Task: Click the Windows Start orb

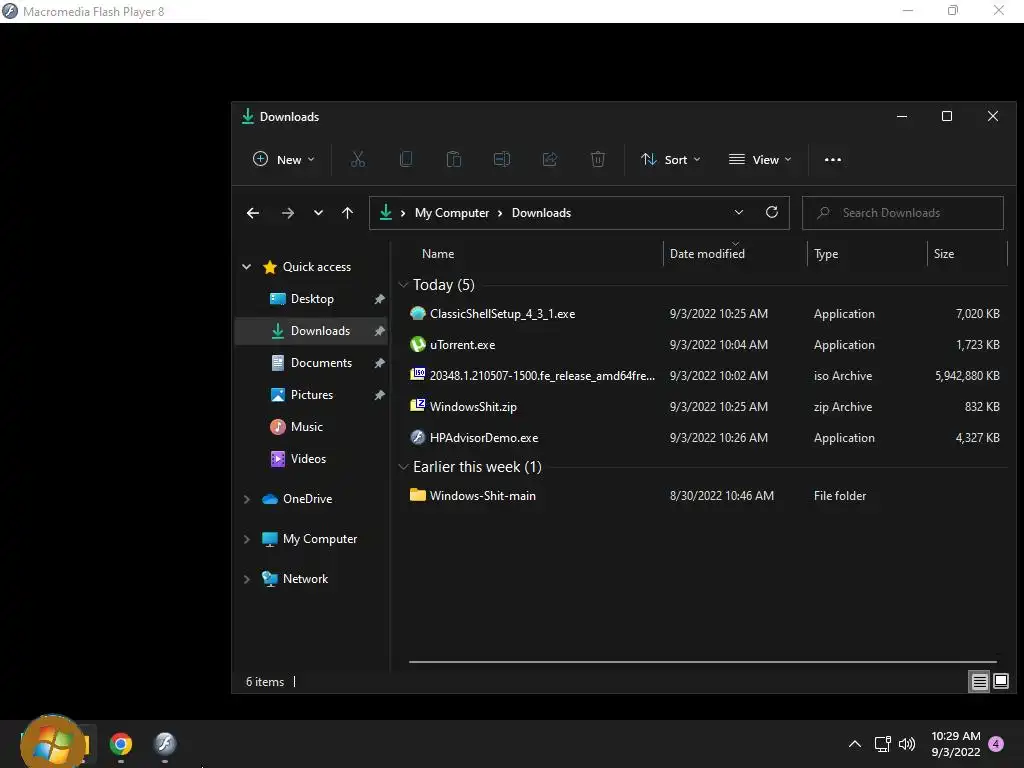Action: pos(53,744)
